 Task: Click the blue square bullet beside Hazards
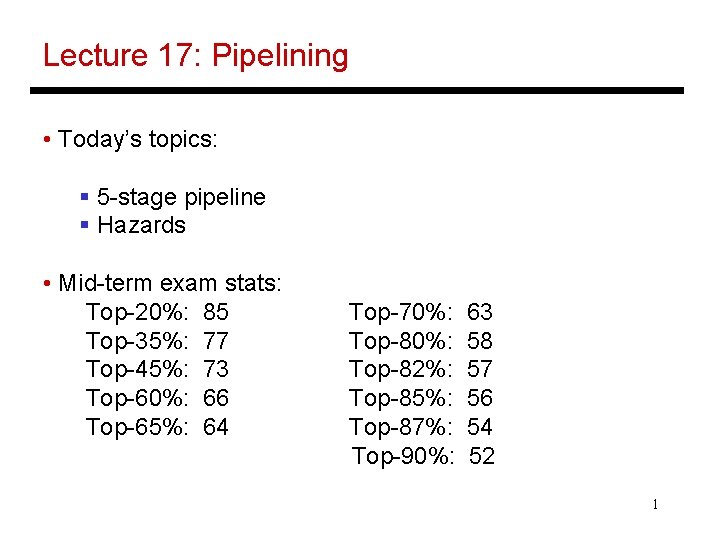[84, 225]
